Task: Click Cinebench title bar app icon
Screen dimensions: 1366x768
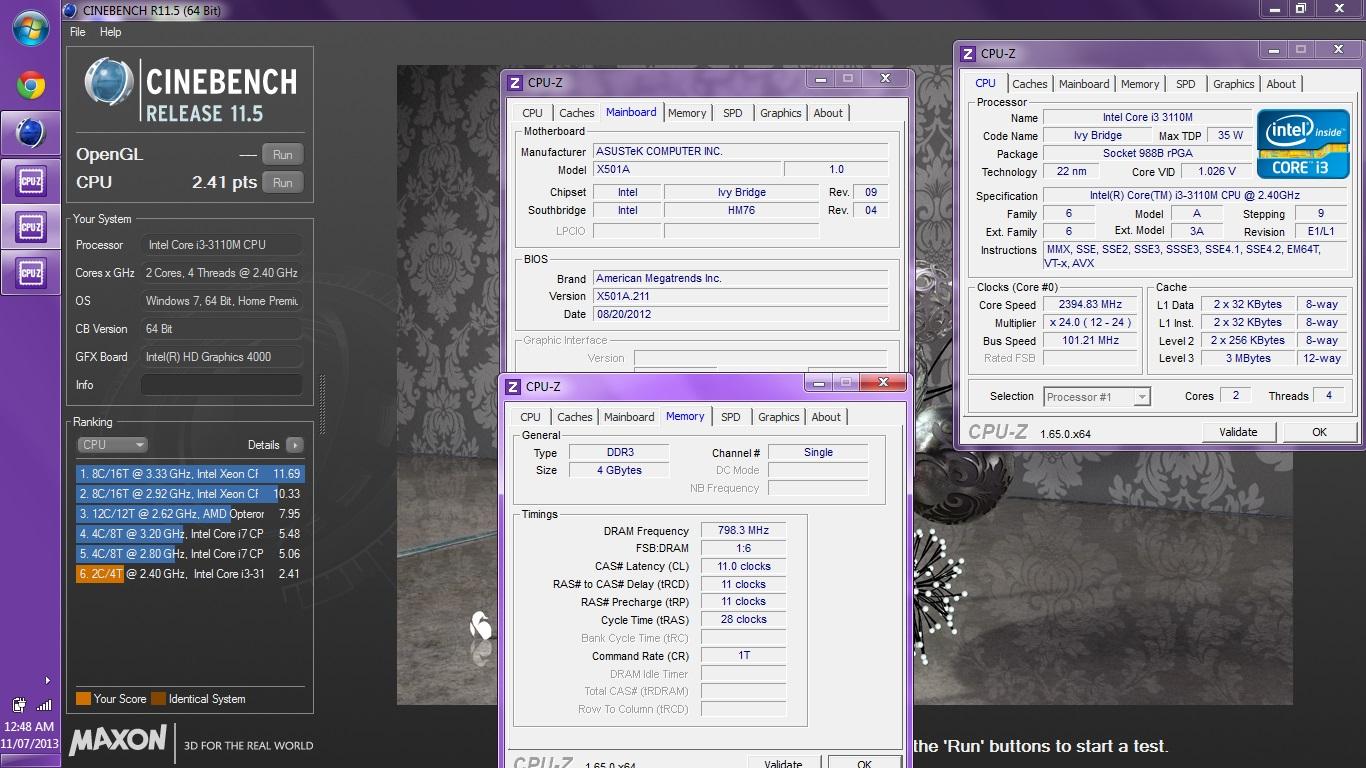Action: 69,11
